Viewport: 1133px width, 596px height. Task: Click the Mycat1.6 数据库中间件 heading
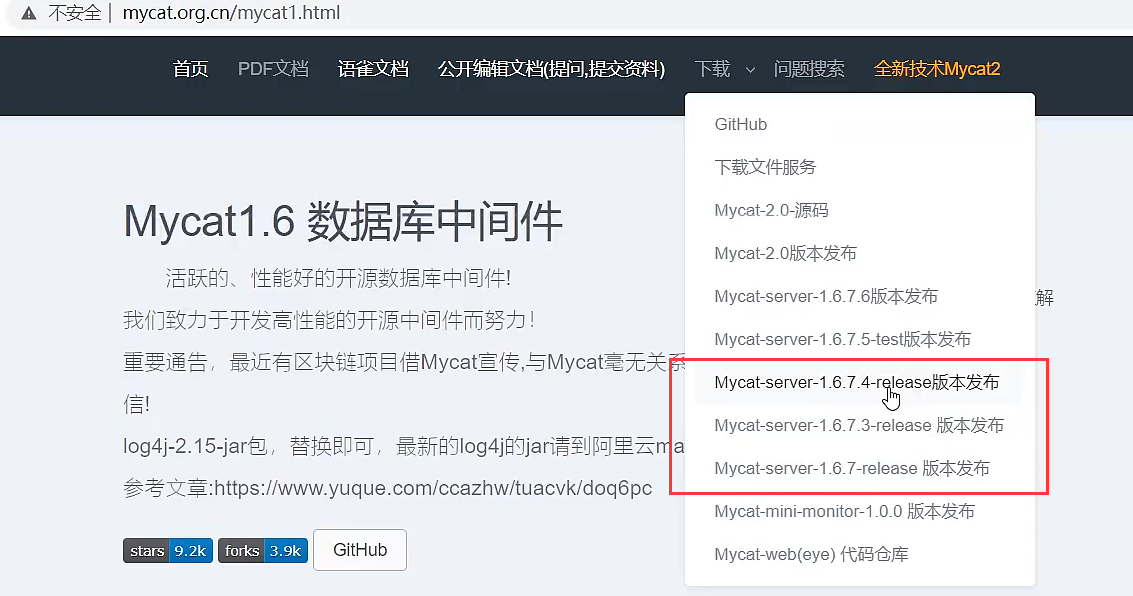(x=343, y=221)
